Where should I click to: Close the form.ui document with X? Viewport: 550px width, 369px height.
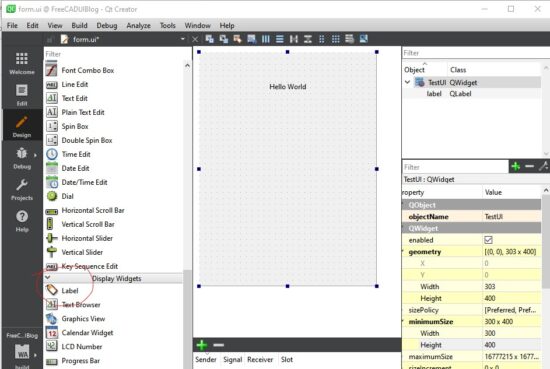(x=195, y=39)
